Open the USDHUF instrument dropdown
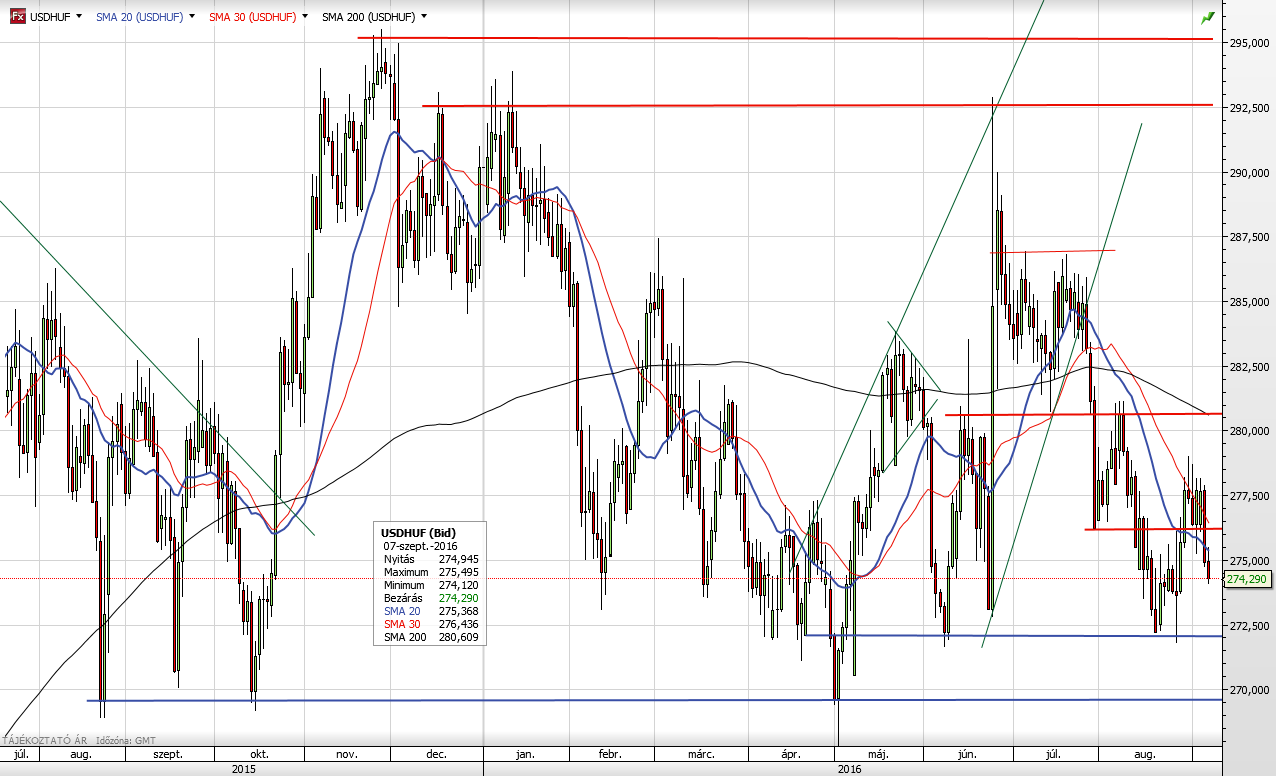This screenshot has height=776, width=1276. 77,17
